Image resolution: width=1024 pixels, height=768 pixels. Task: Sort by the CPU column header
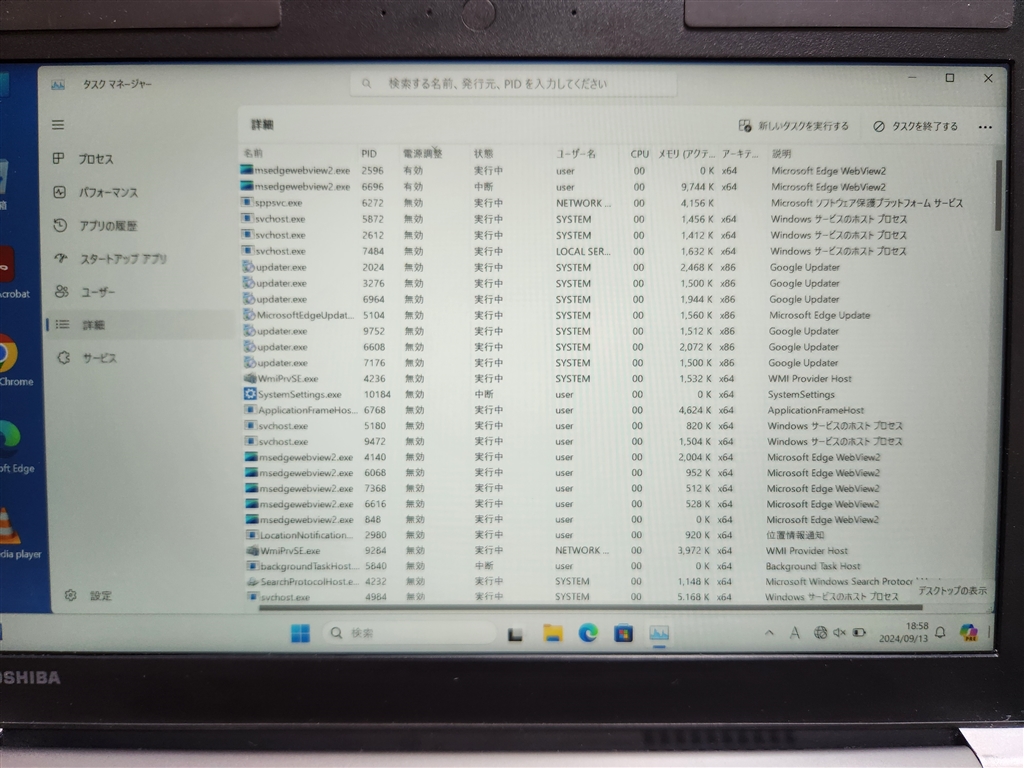pyautogui.click(x=639, y=153)
